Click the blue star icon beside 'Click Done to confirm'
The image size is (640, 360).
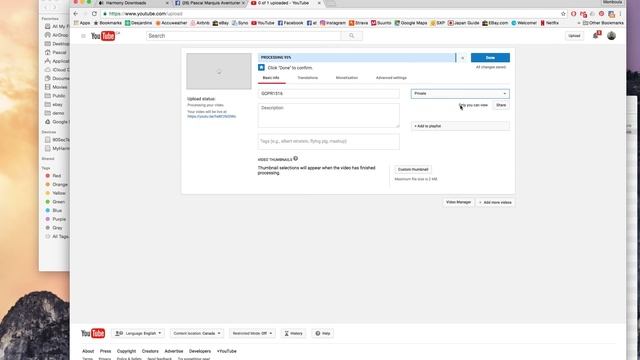point(261,67)
